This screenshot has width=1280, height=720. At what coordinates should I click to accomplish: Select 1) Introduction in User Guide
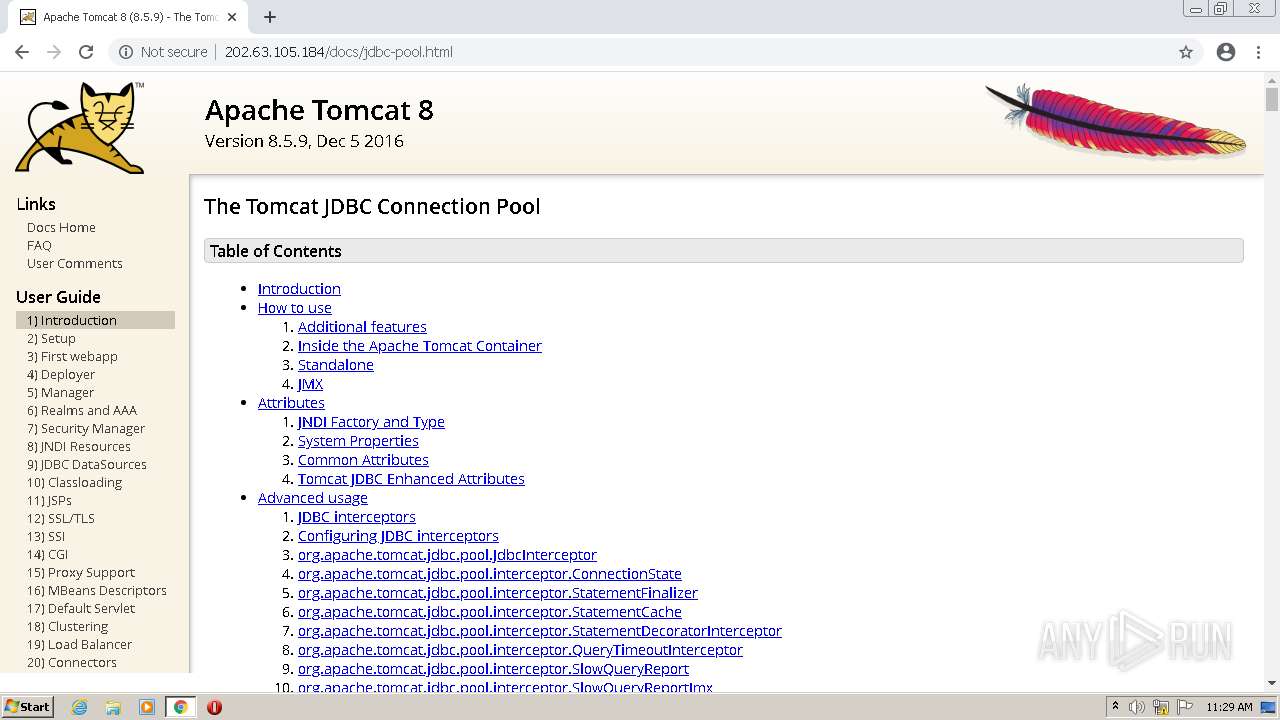click(x=95, y=320)
